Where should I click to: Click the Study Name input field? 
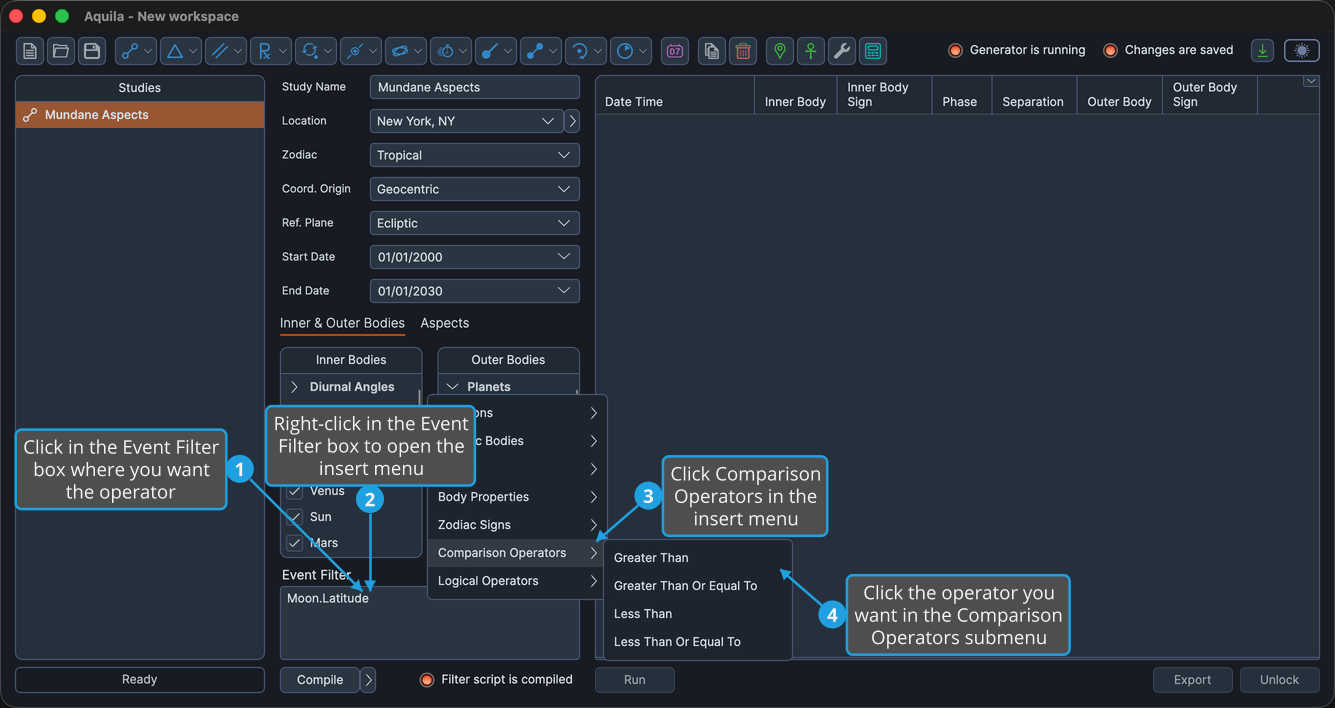474,87
